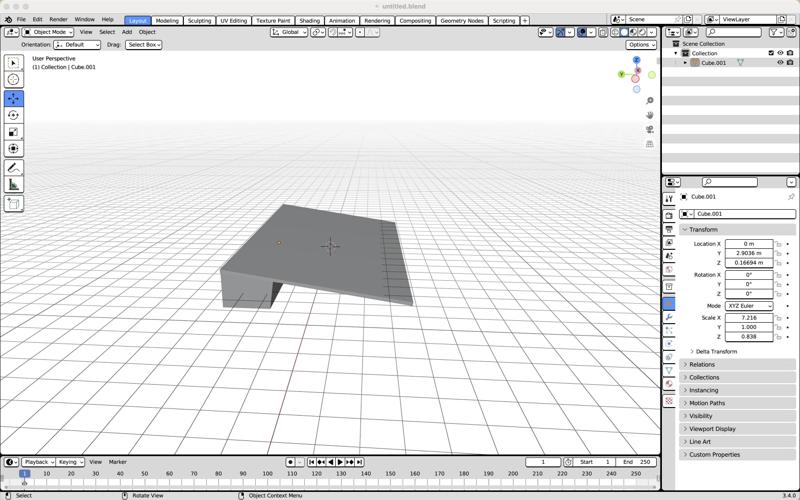Select the Add Cube tool

tap(14, 204)
